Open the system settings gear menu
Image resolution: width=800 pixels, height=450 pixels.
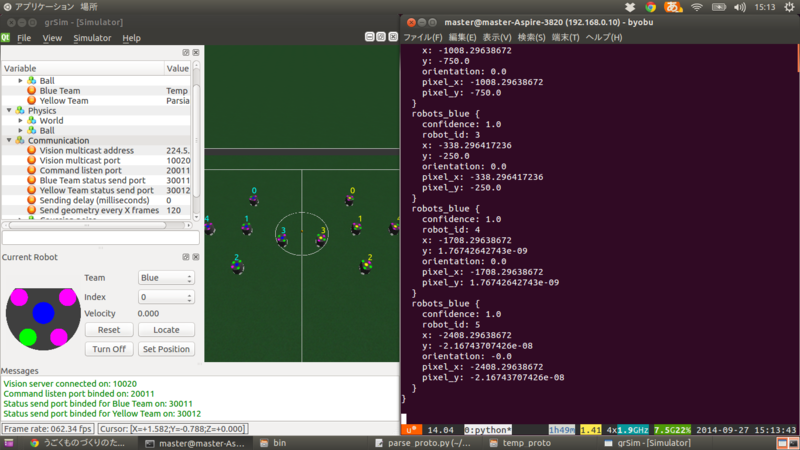point(789,7)
